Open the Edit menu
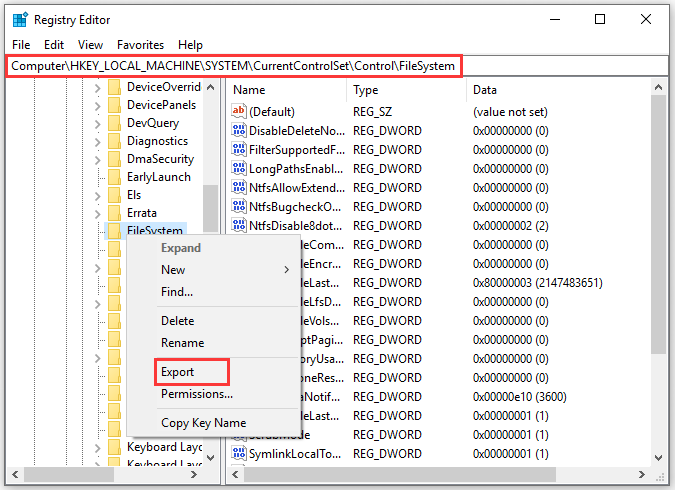 [54, 45]
